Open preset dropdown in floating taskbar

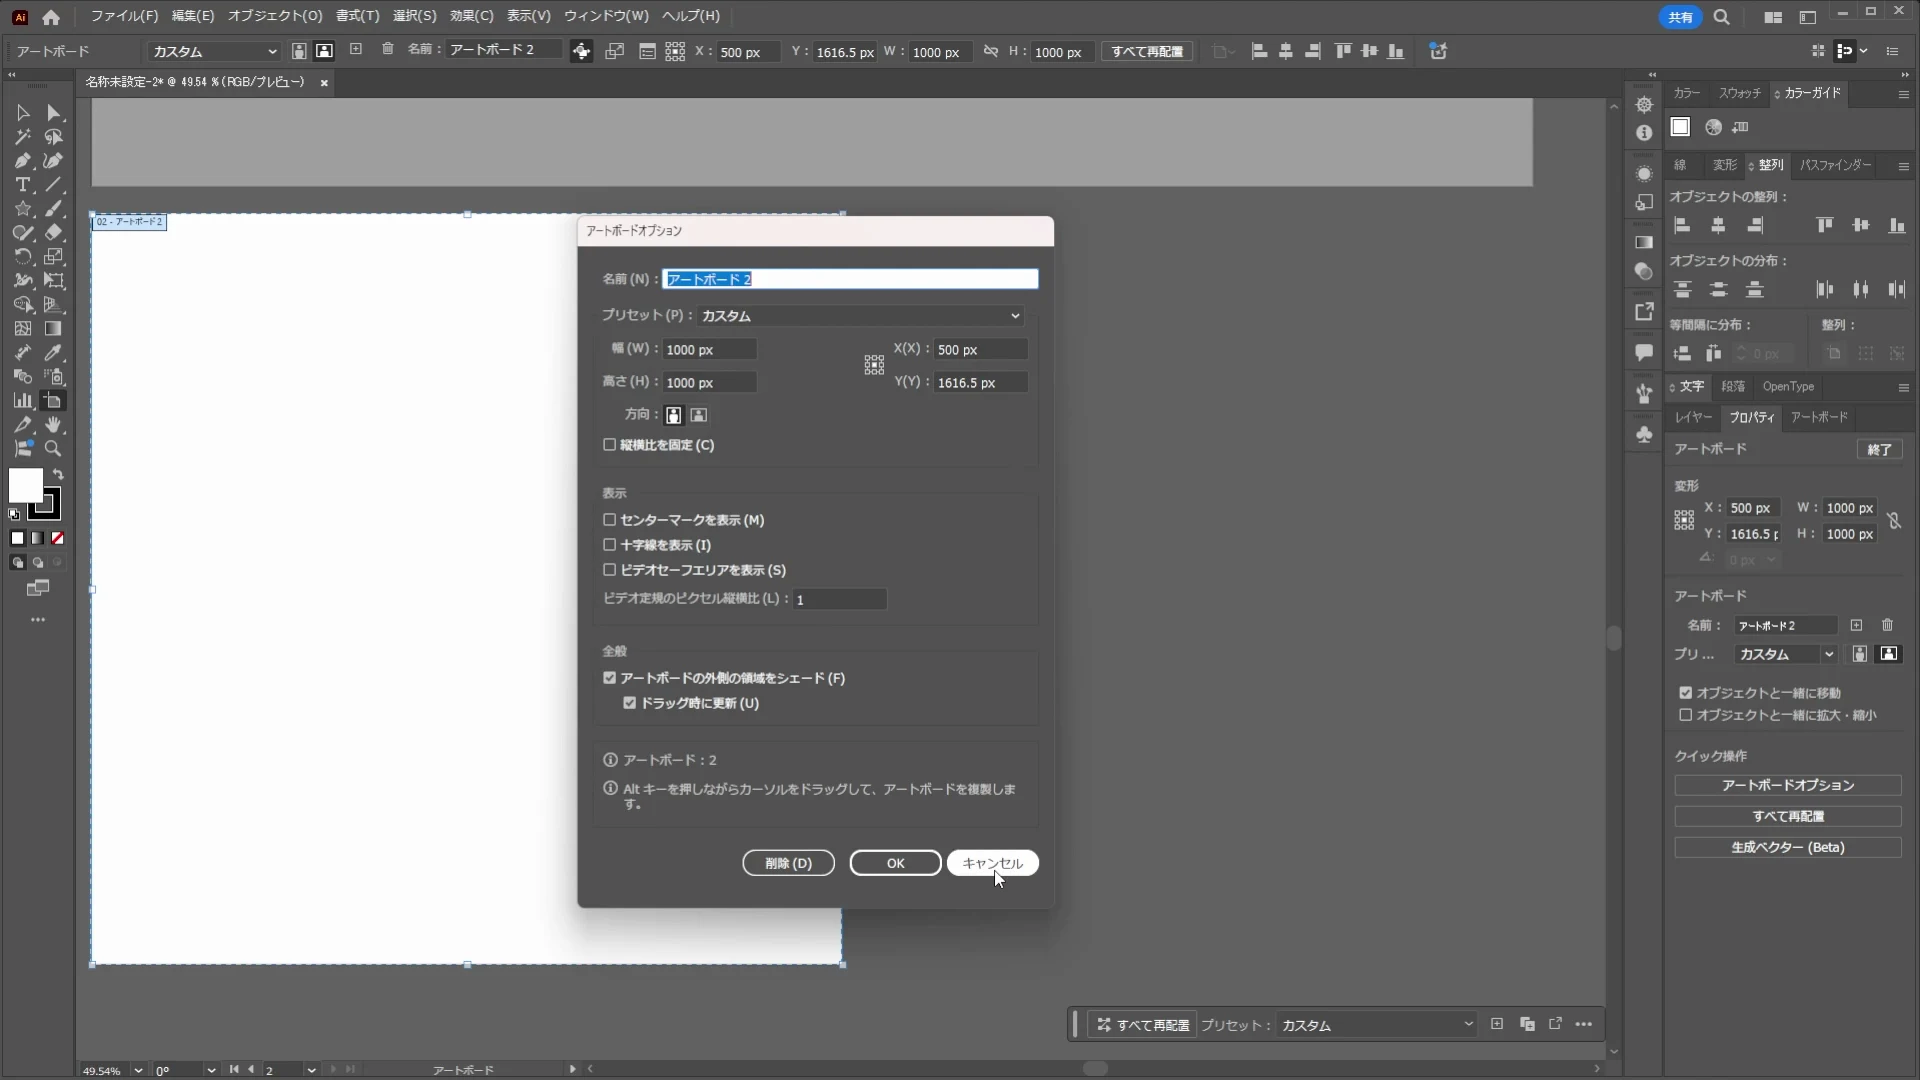pyautogui.click(x=1377, y=1025)
